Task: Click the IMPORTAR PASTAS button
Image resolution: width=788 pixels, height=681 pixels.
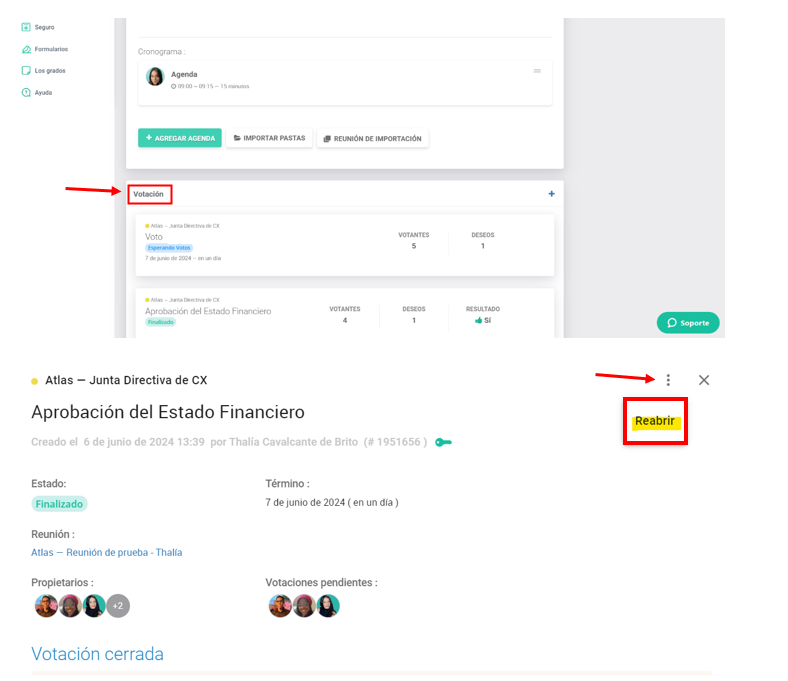Action: coord(269,138)
